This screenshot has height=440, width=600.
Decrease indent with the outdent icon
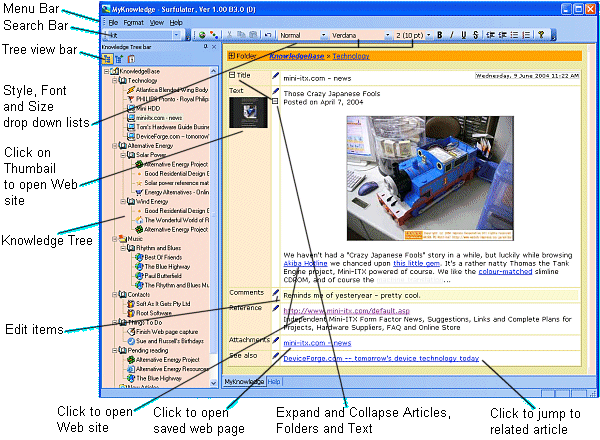[x=490, y=35]
